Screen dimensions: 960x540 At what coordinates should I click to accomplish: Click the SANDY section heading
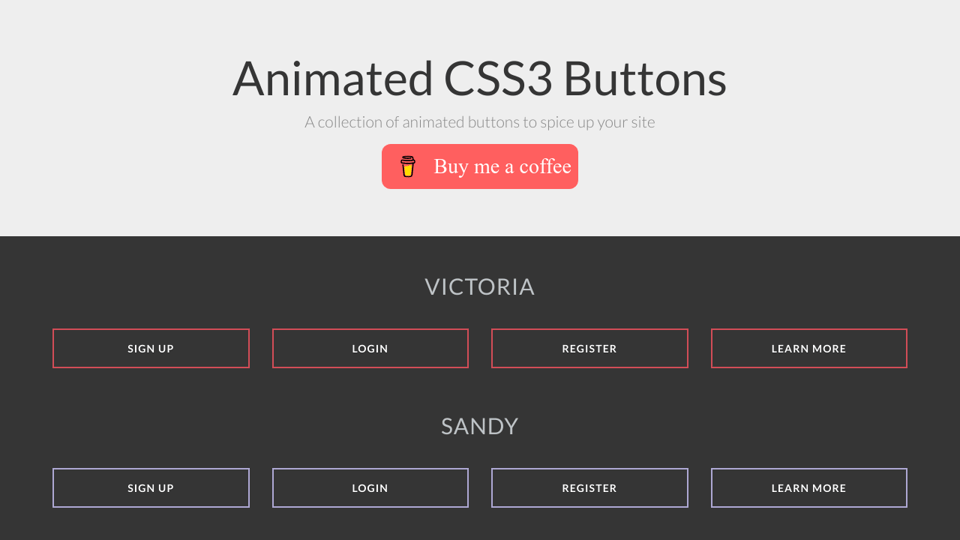point(480,427)
